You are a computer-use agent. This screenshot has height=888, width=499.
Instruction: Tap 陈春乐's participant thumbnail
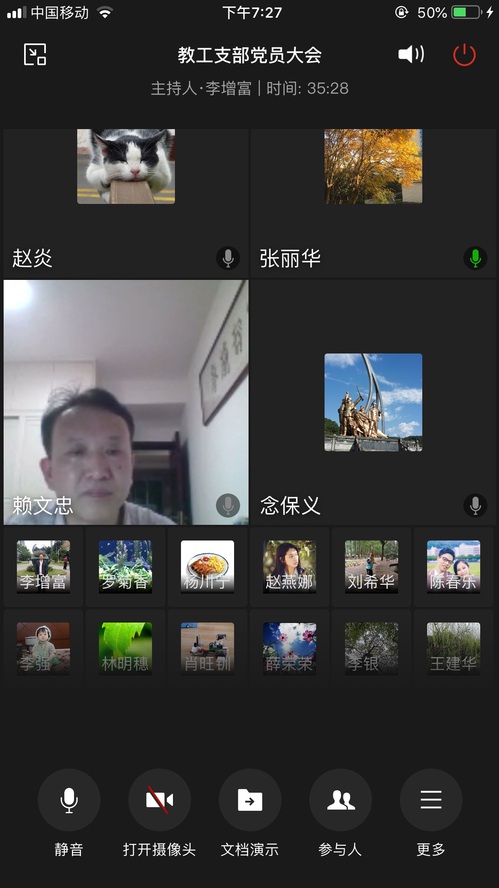point(454,567)
